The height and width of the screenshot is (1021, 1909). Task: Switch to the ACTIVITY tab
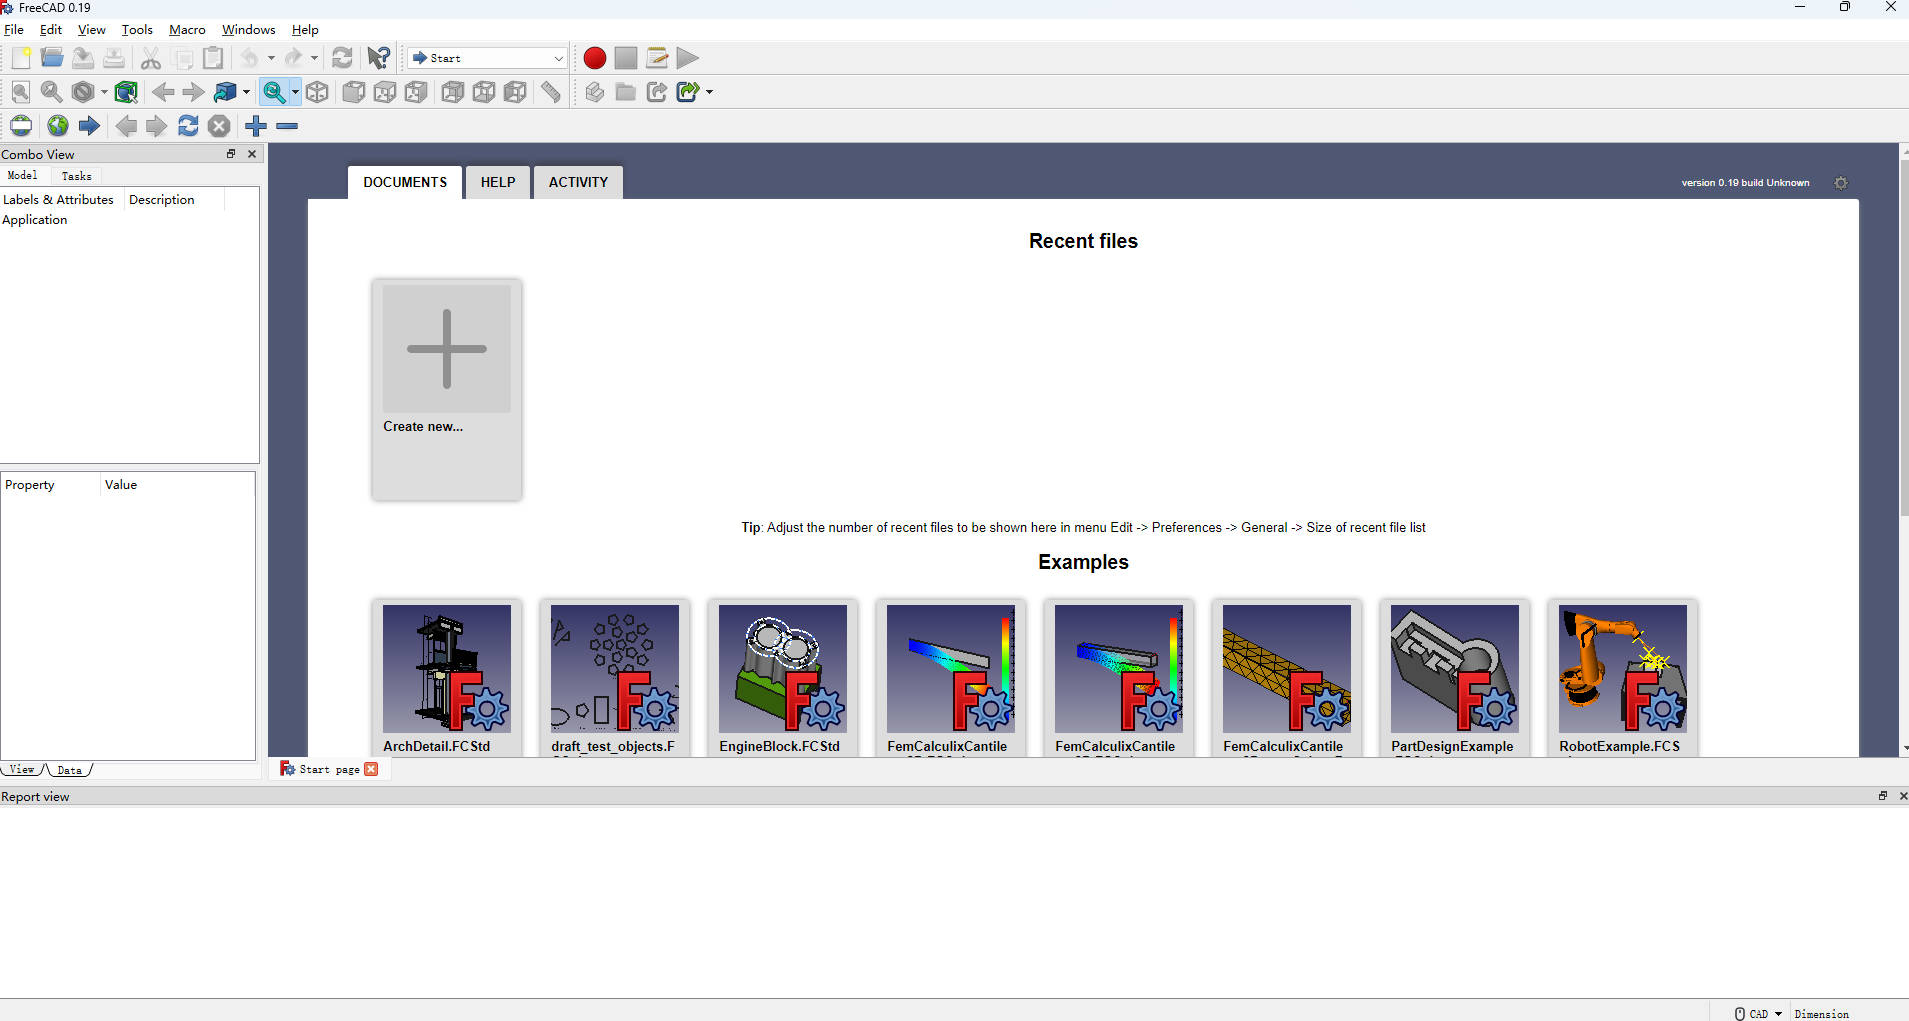[578, 182]
